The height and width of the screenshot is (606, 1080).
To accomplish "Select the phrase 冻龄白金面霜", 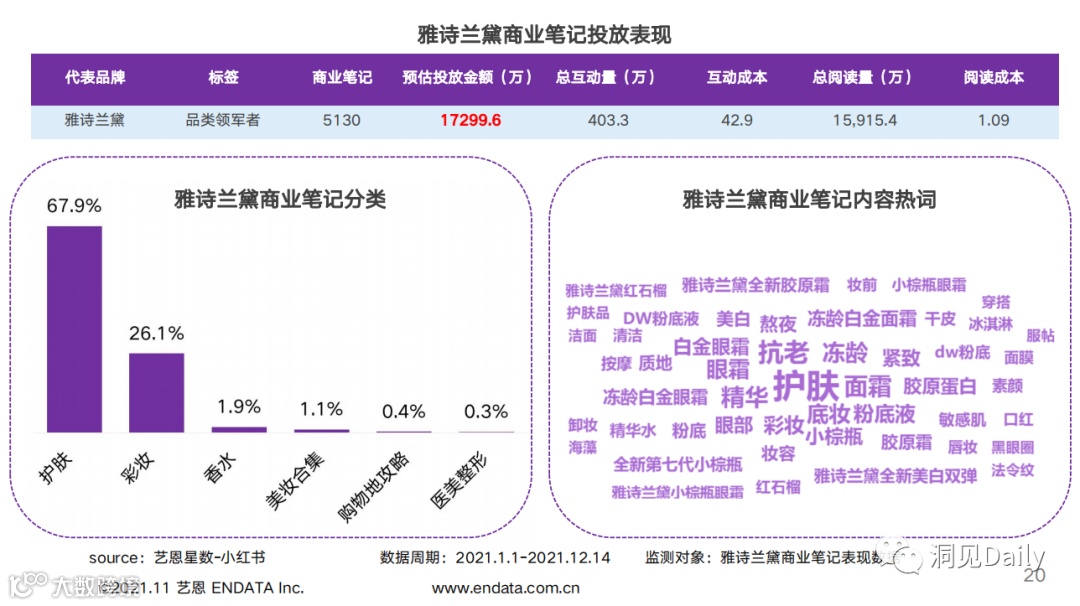I will [862, 318].
